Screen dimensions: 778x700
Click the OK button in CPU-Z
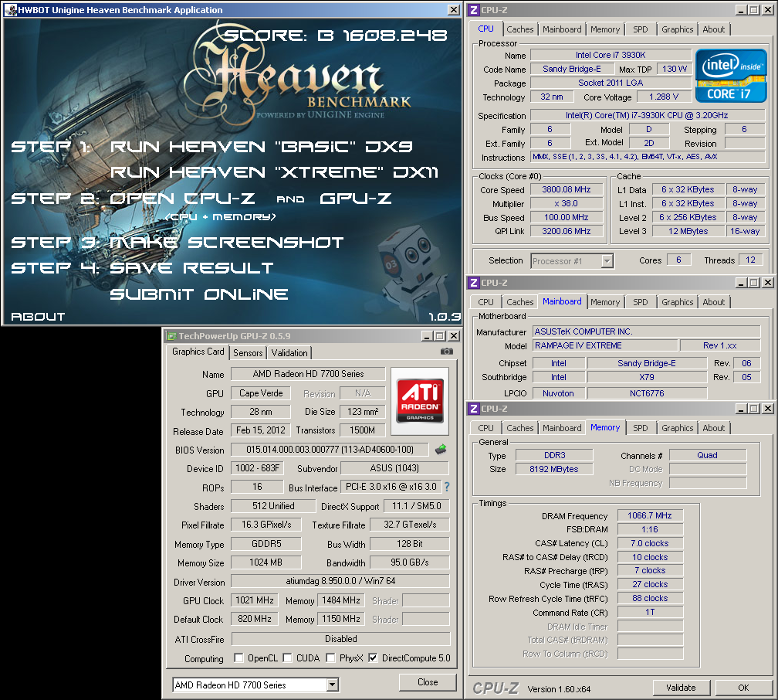[743, 688]
